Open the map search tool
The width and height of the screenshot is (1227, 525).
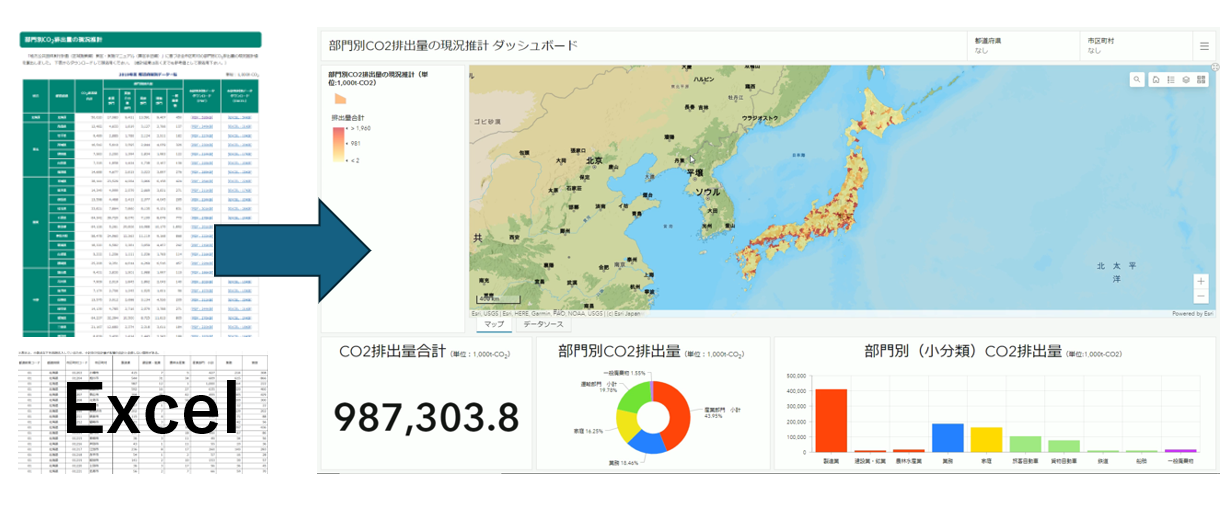pos(1138,79)
